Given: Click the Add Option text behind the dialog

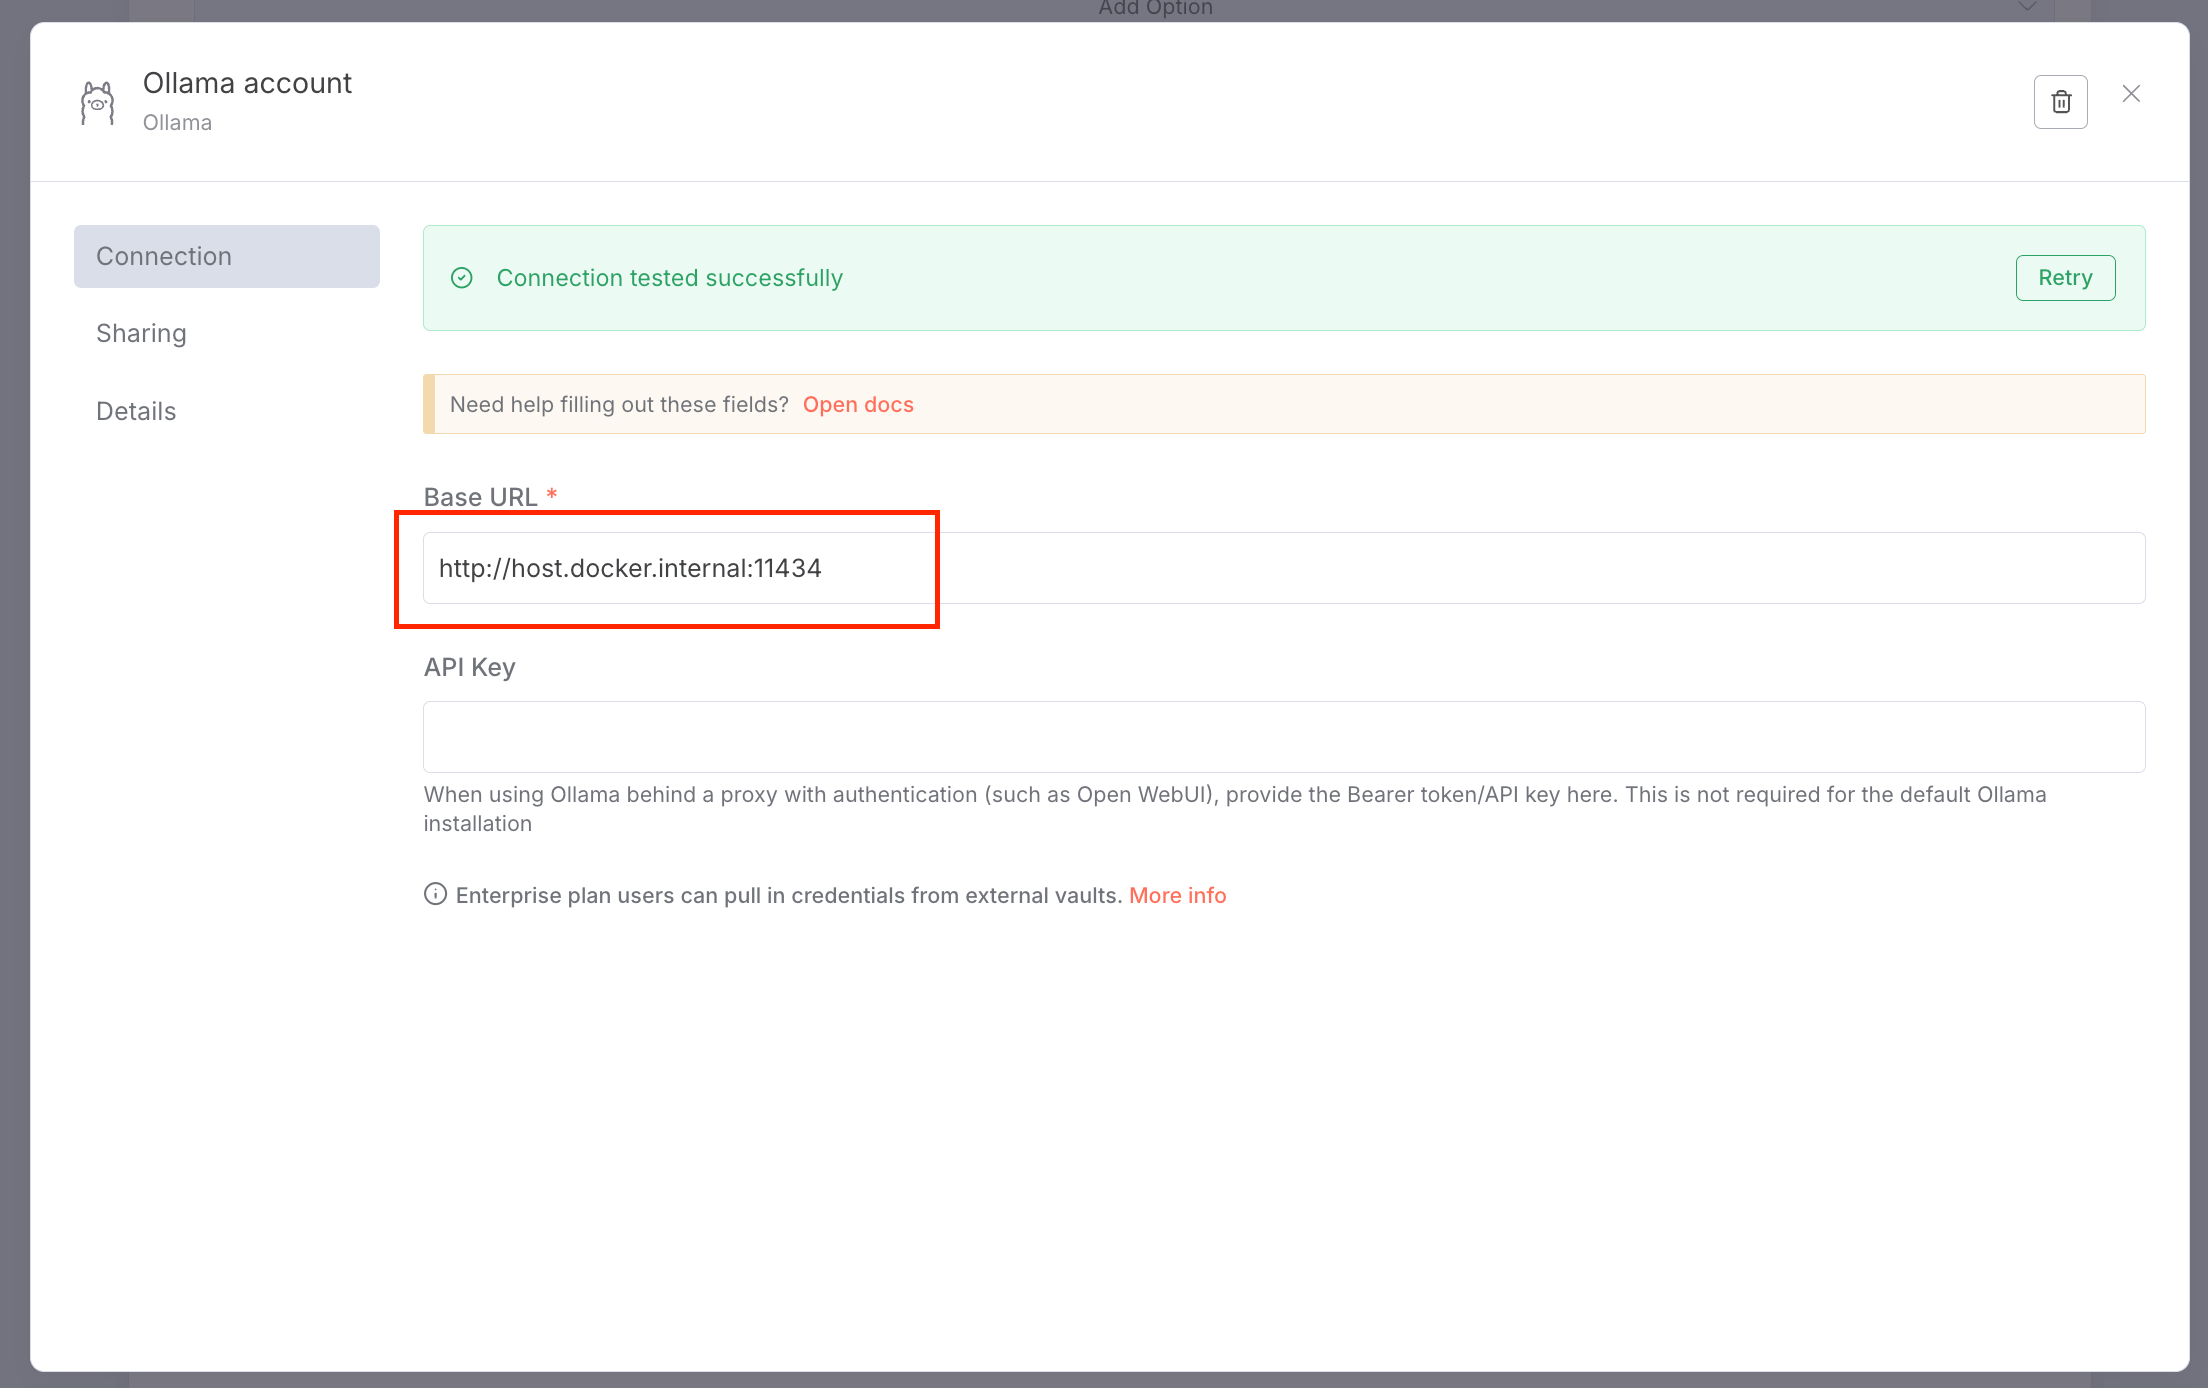Looking at the screenshot, I should (1155, 9).
